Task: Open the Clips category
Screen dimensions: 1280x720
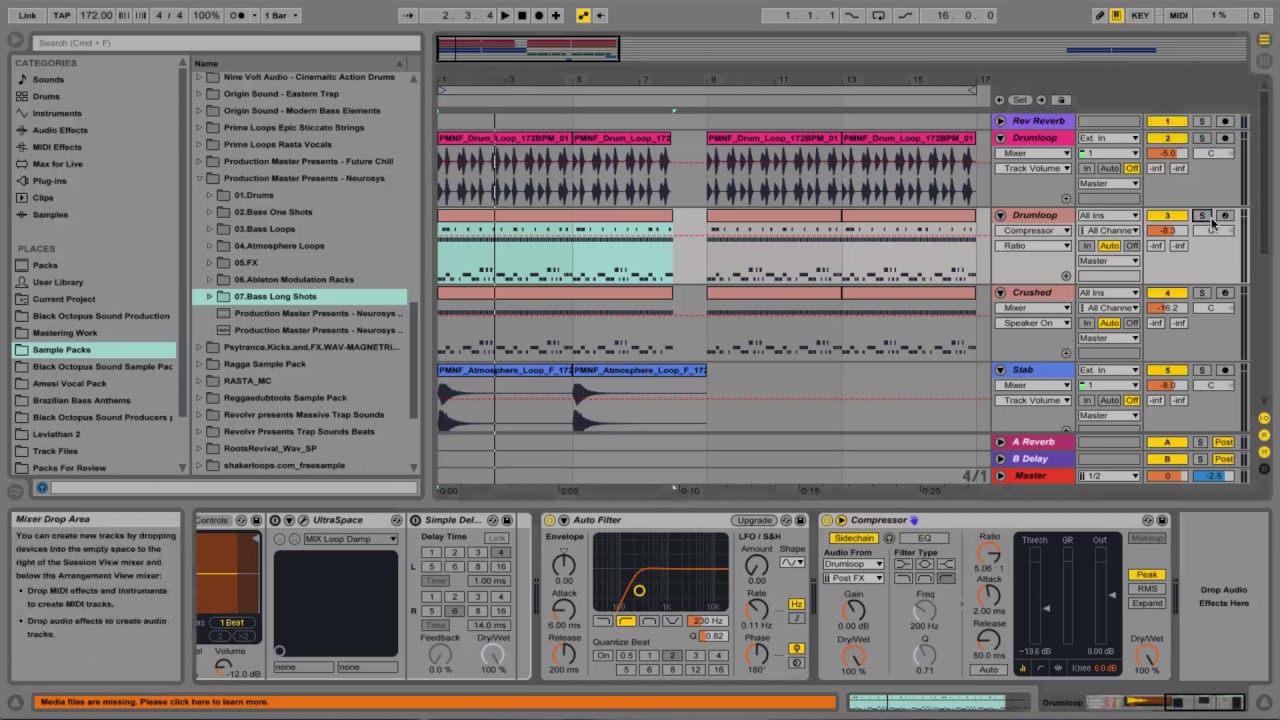Action: pyautogui.click(x=43, y=198)
